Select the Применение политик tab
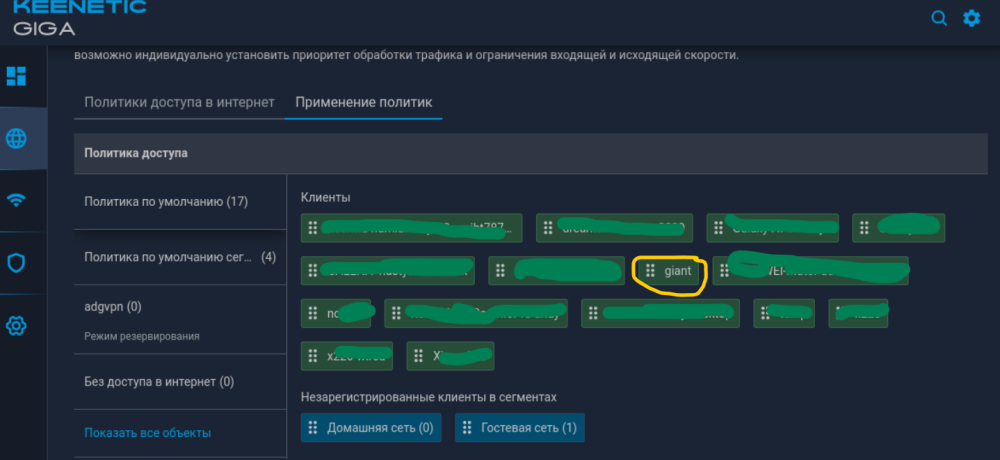1000x460 pixels. [363, 102]
